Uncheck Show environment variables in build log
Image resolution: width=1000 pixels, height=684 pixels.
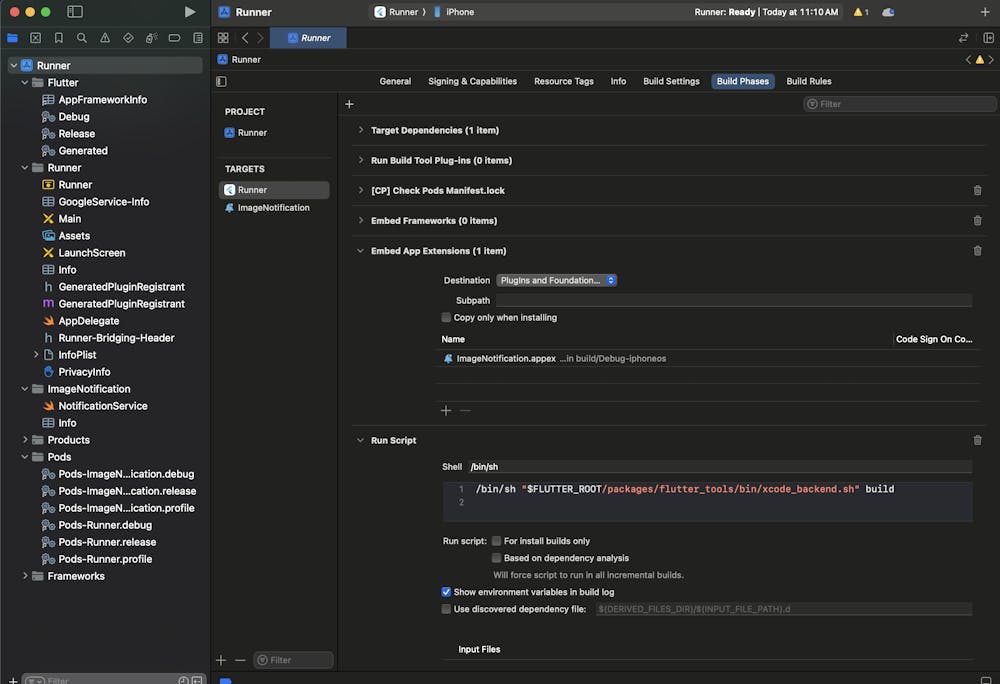pos(446,592)
